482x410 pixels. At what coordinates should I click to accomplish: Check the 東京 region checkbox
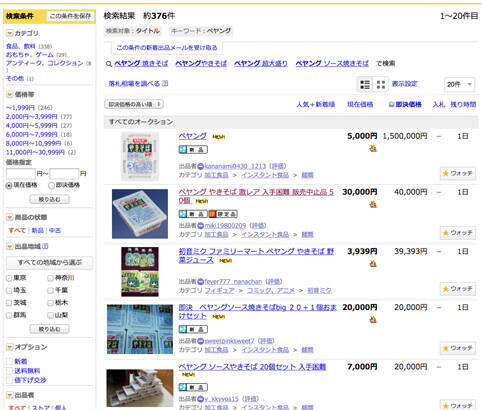click(9, 278)
